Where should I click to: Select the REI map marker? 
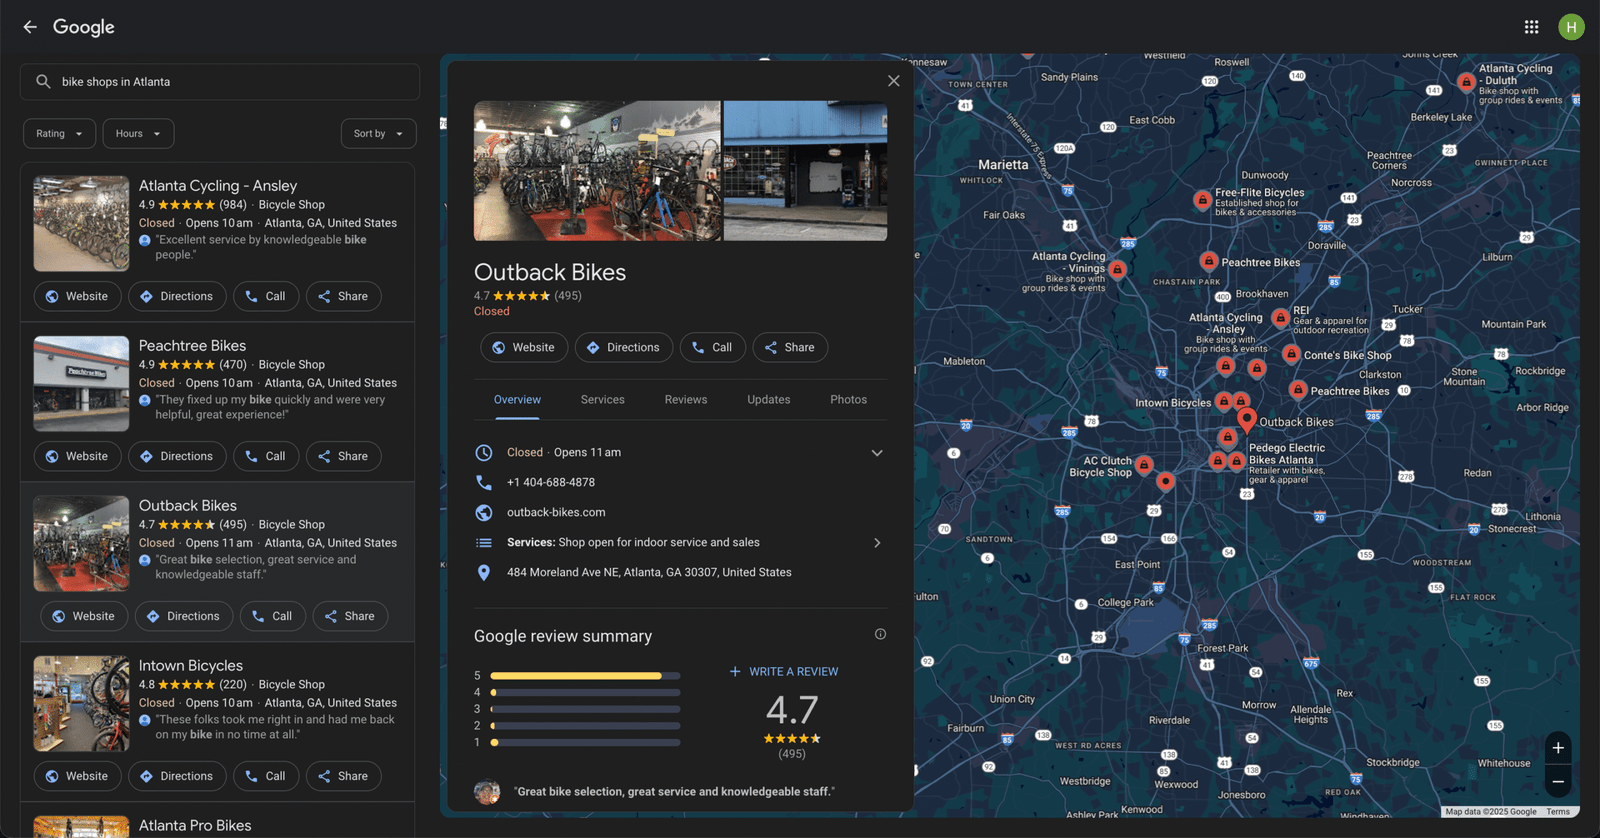pyautogui.click(x=1280, y=317)
